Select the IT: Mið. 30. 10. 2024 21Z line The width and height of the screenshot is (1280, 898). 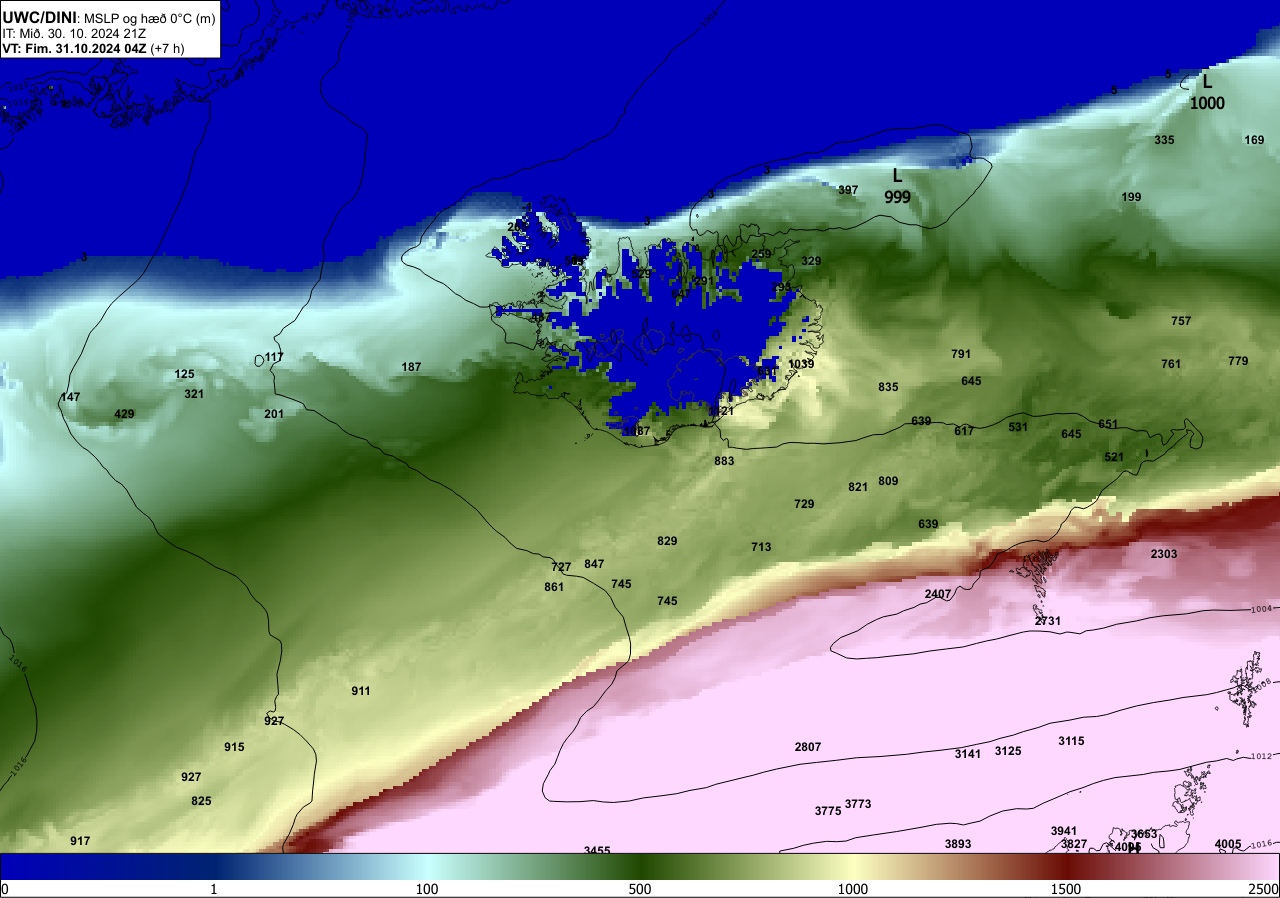pyautogui.click(x=73, y=33)
